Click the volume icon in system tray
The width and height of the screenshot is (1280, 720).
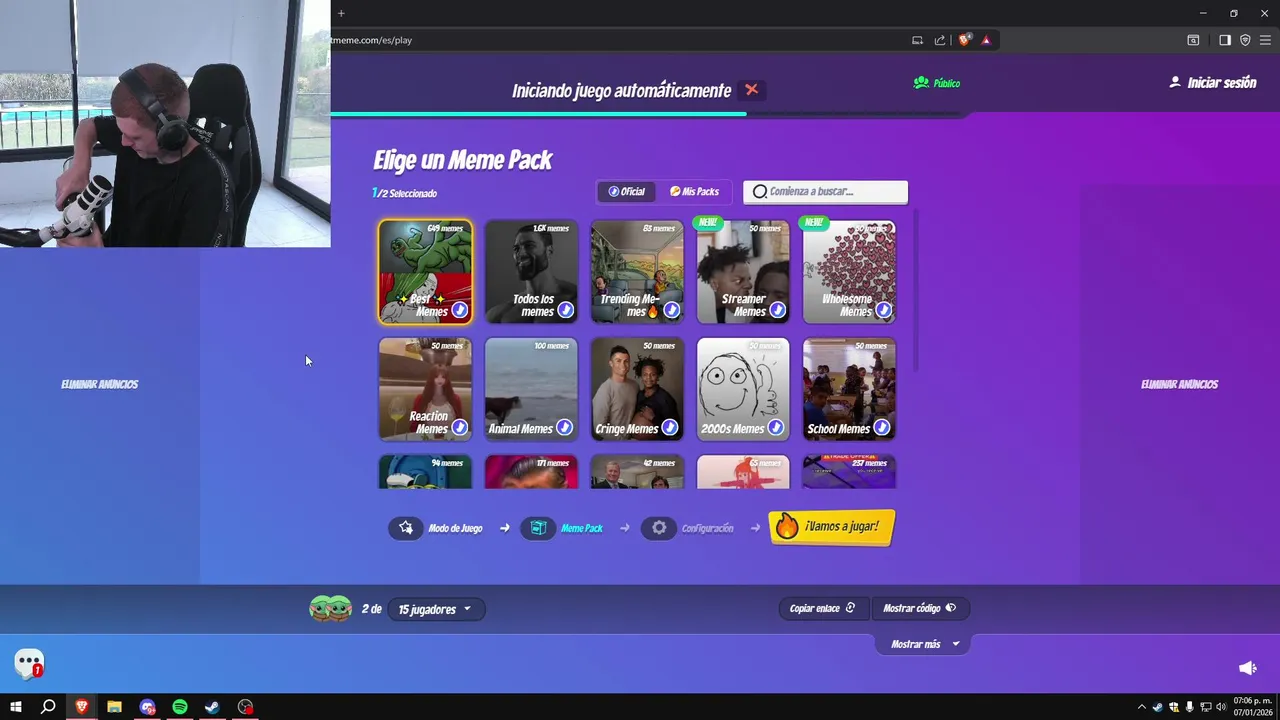click(x=1221, y=707)
